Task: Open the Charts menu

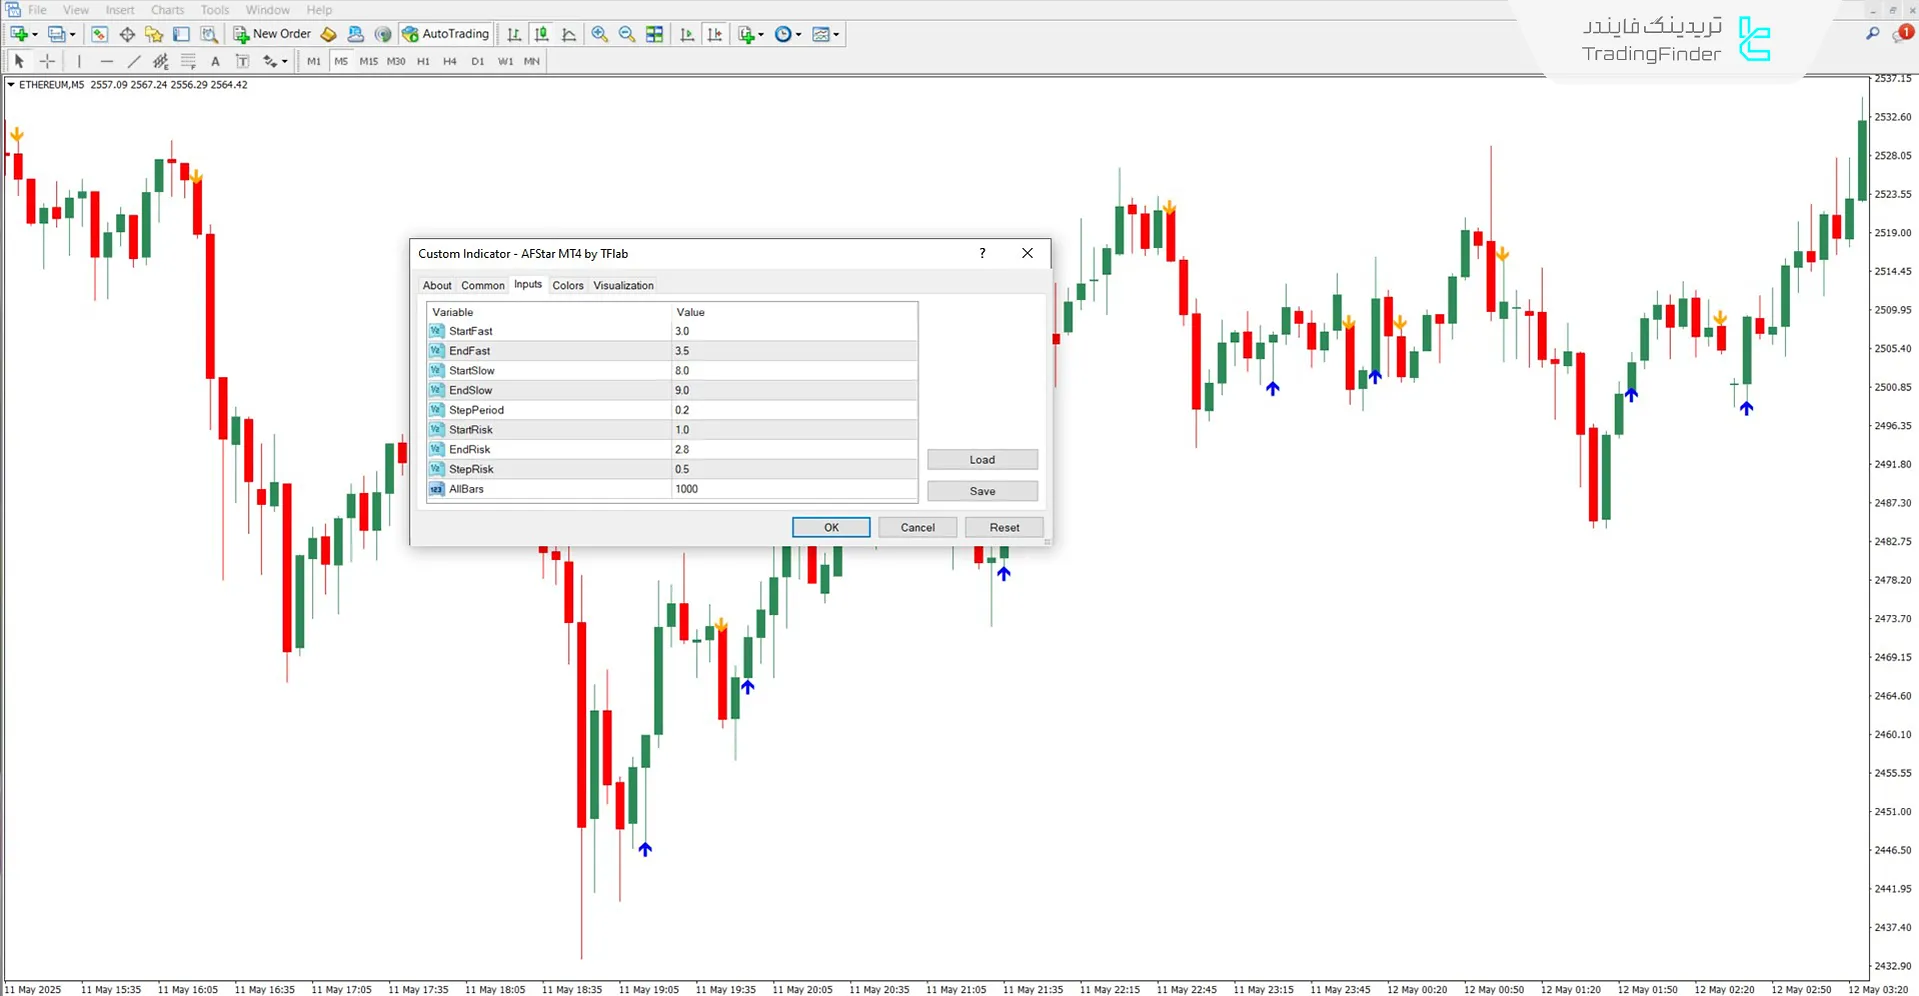Action: click(x=167, y=10)
